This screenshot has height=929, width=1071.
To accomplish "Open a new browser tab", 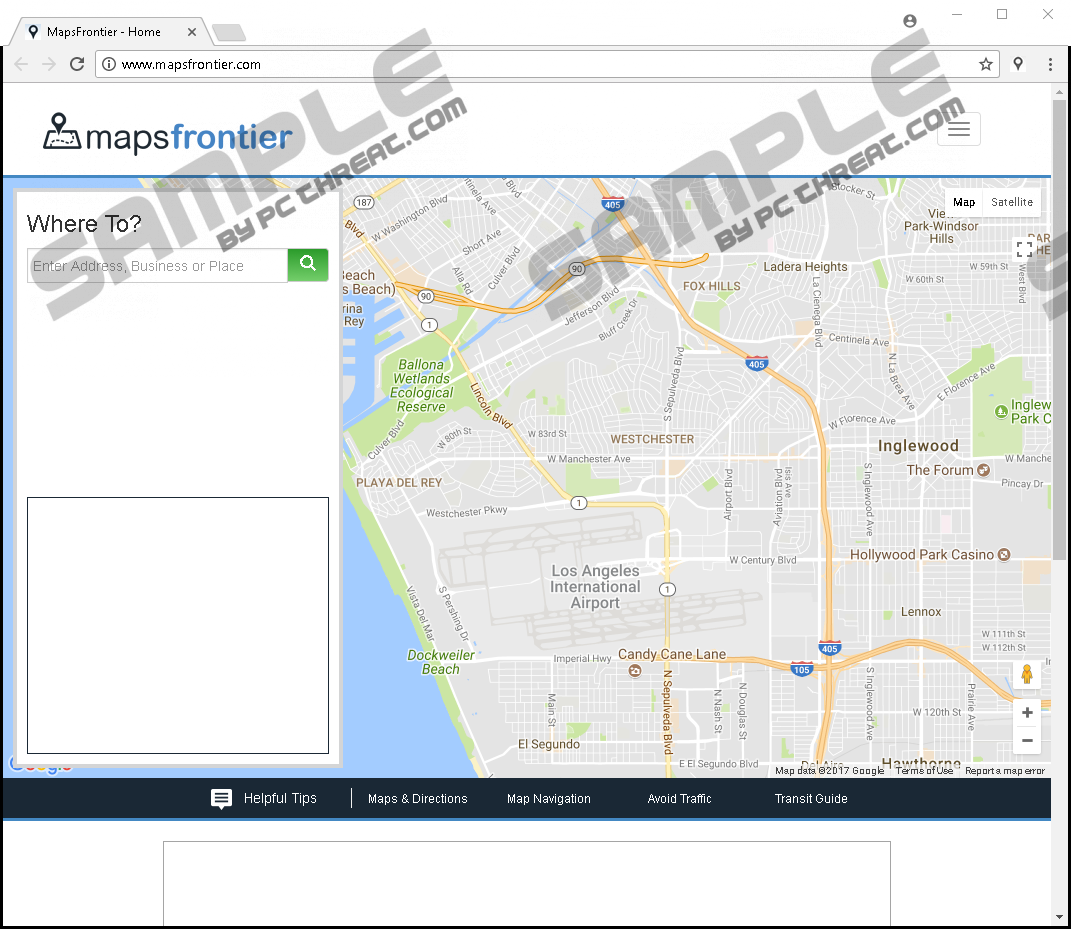I will pyautogui.click(x=229, y=33).
